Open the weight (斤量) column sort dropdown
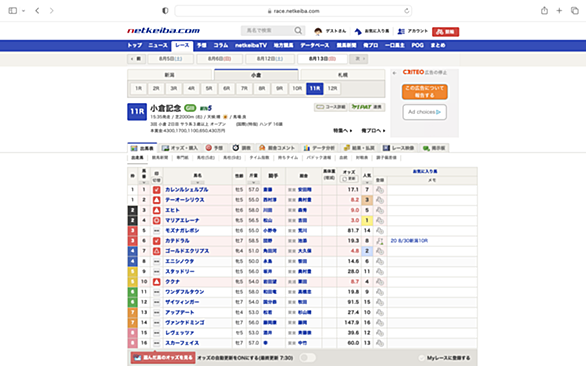The height and width of the screenshot is (366, 586). pos(253,182)
